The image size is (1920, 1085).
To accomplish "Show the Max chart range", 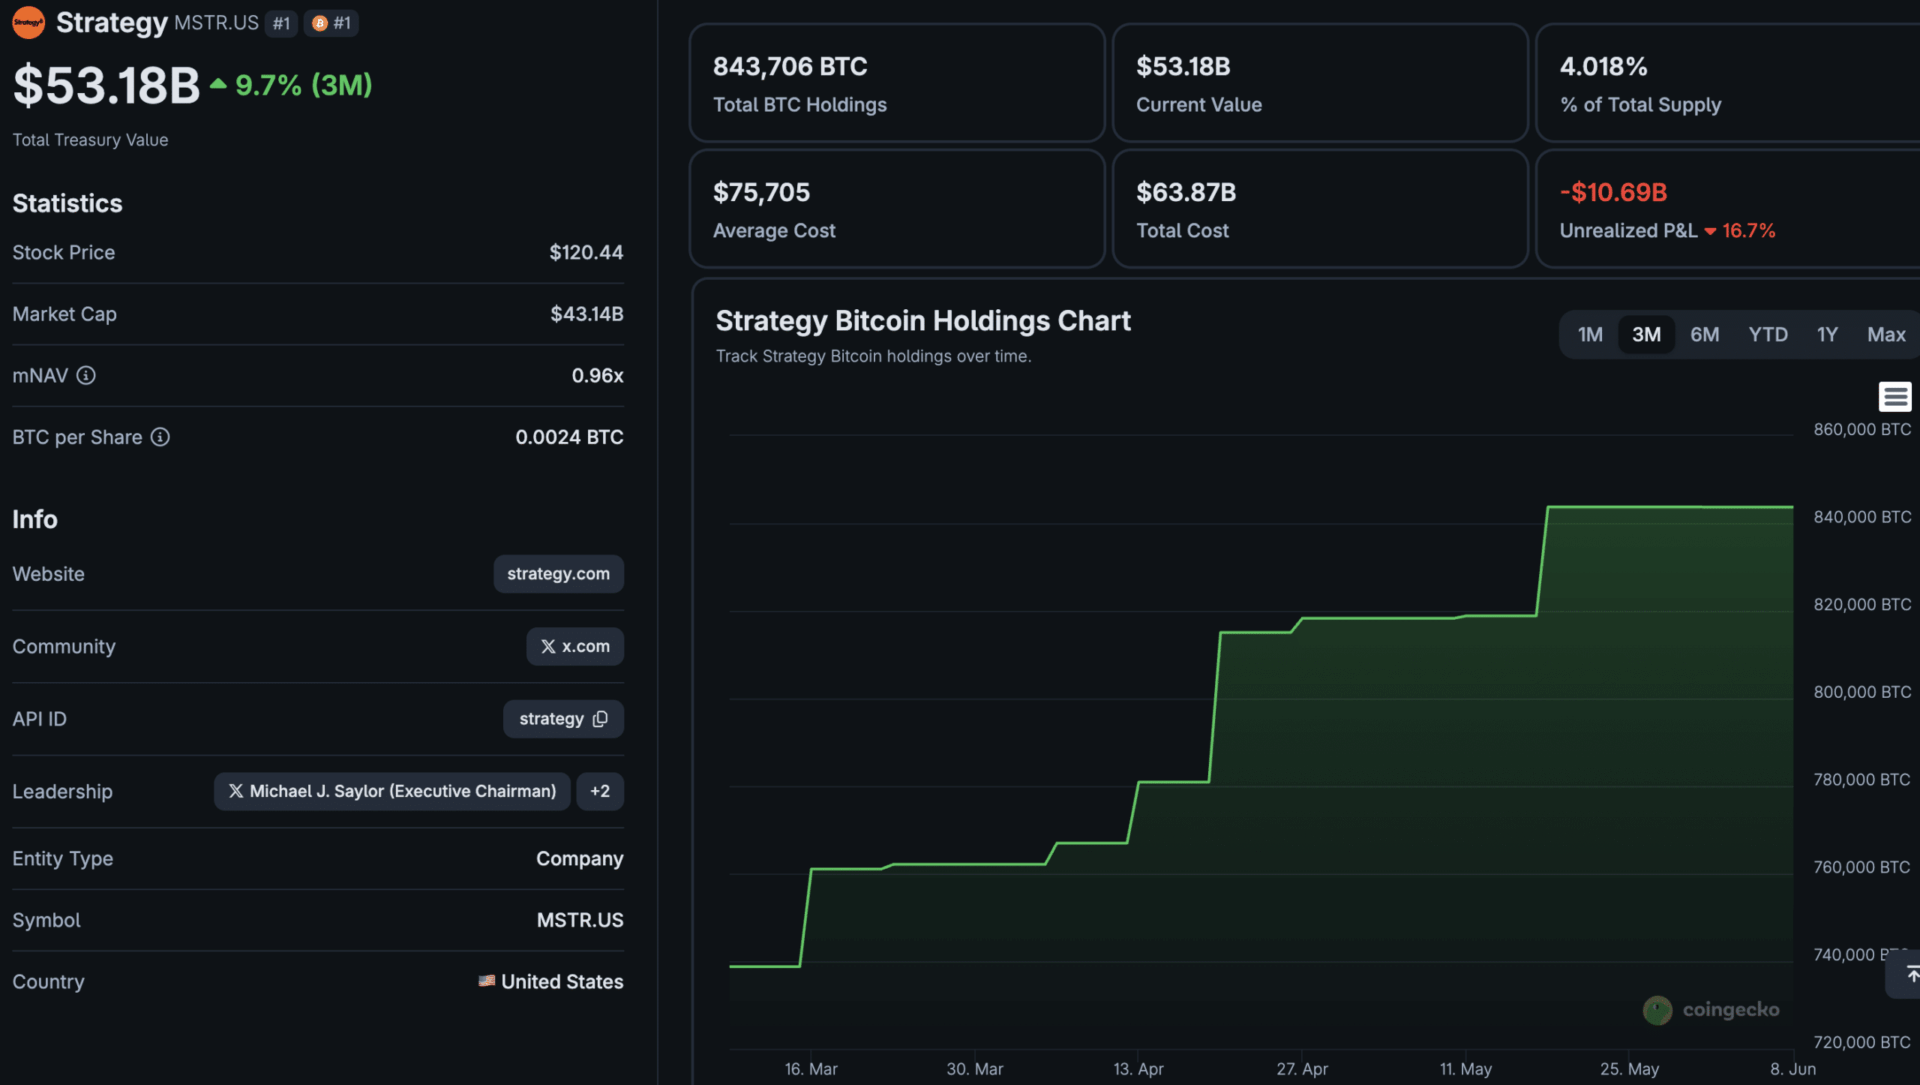I will click(1886, 335).
